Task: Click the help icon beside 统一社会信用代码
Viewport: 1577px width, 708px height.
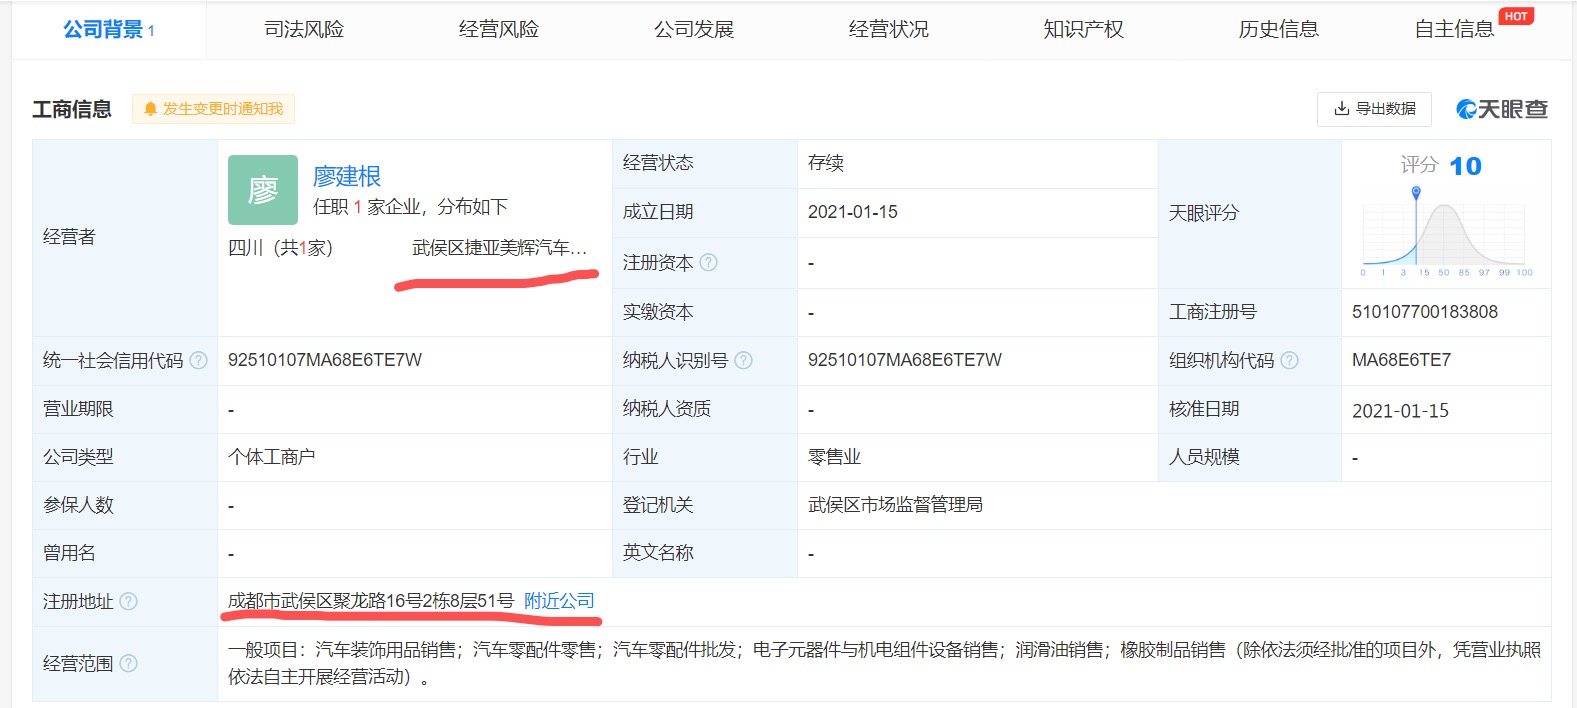Action: (x=198, y=360)
